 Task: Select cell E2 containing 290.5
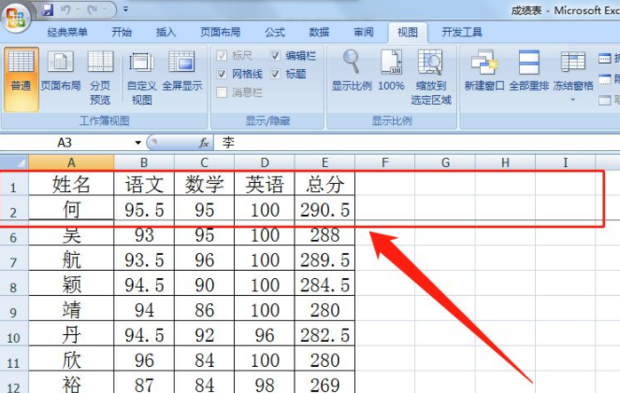pos(325,210)
